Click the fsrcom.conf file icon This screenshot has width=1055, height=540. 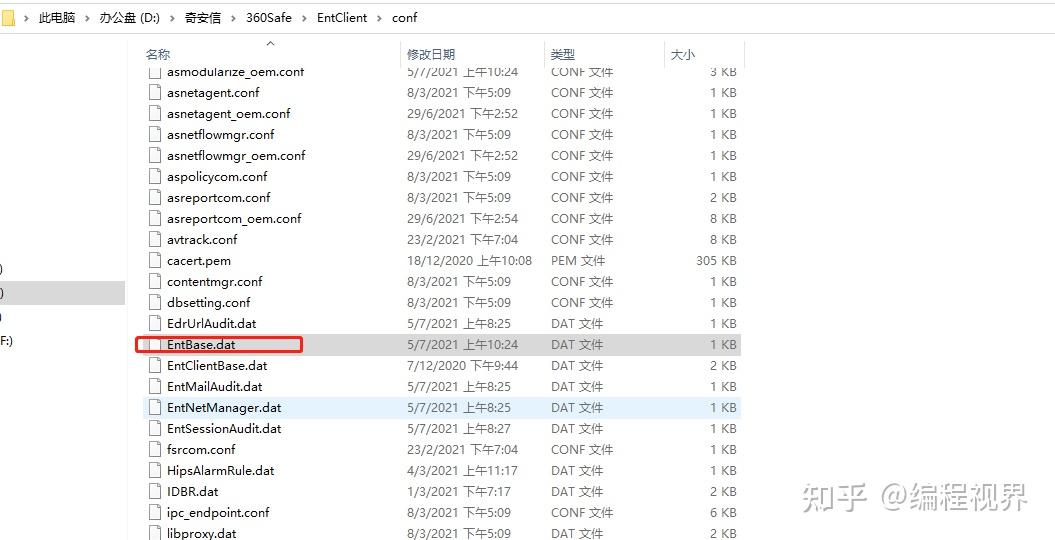click(x=155, y=450)
